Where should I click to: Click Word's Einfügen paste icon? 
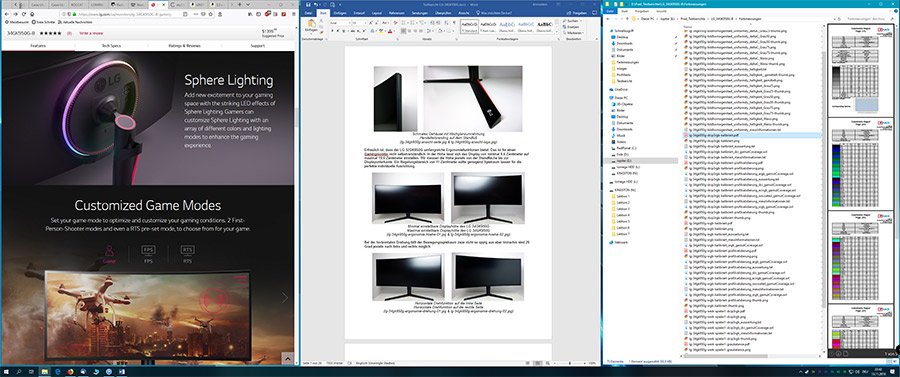point(311,24)
